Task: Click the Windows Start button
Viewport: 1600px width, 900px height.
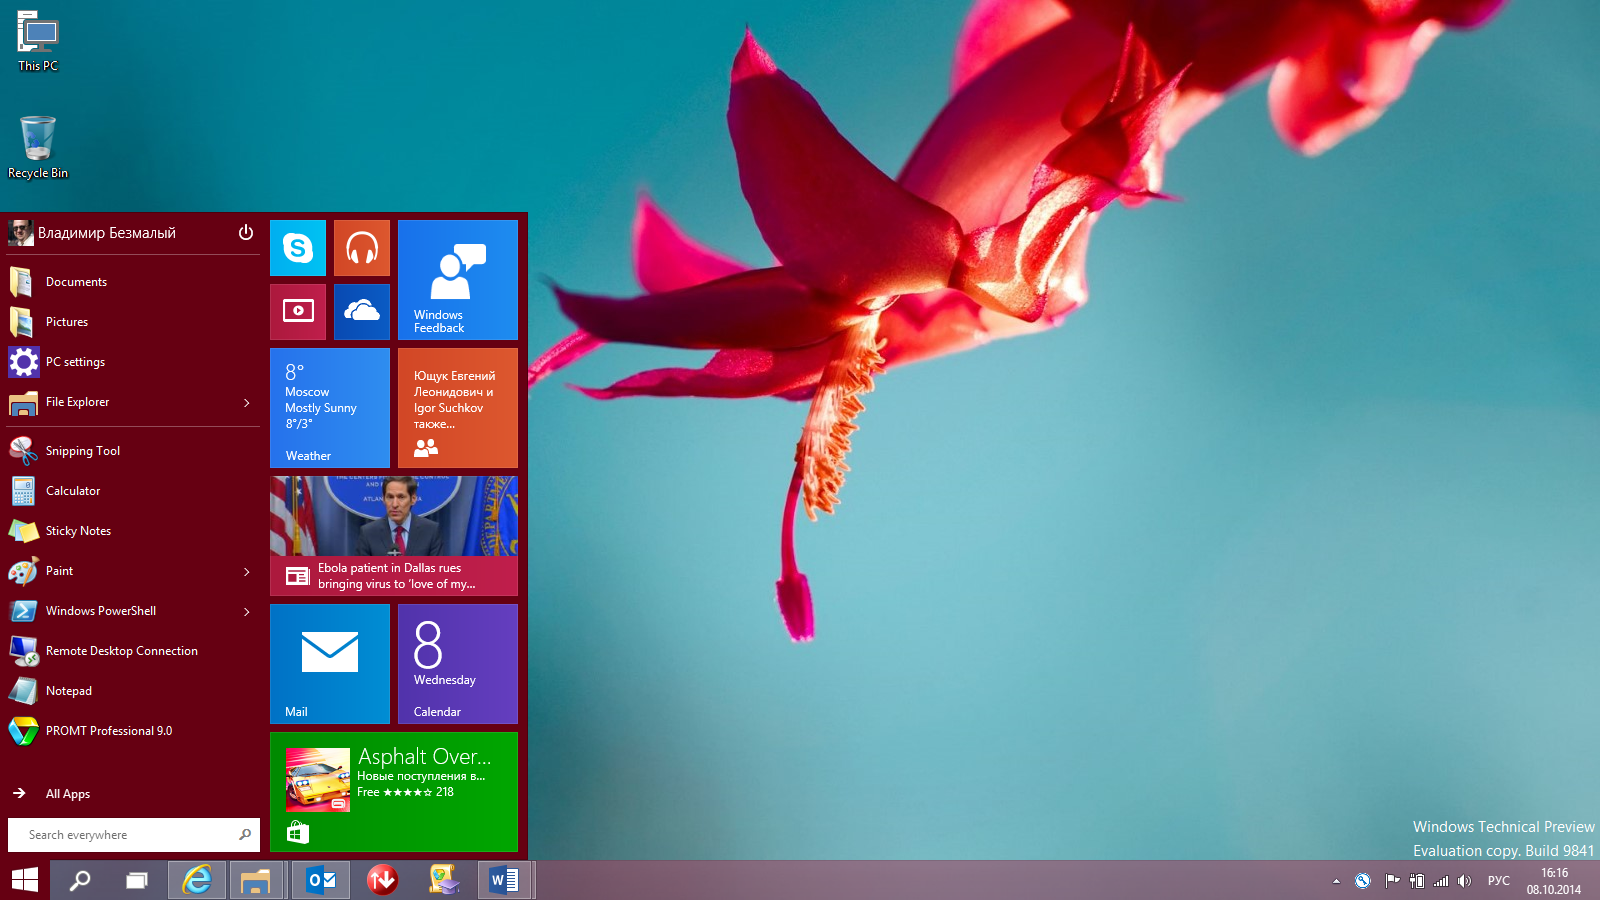Action: tap(25, 880)
